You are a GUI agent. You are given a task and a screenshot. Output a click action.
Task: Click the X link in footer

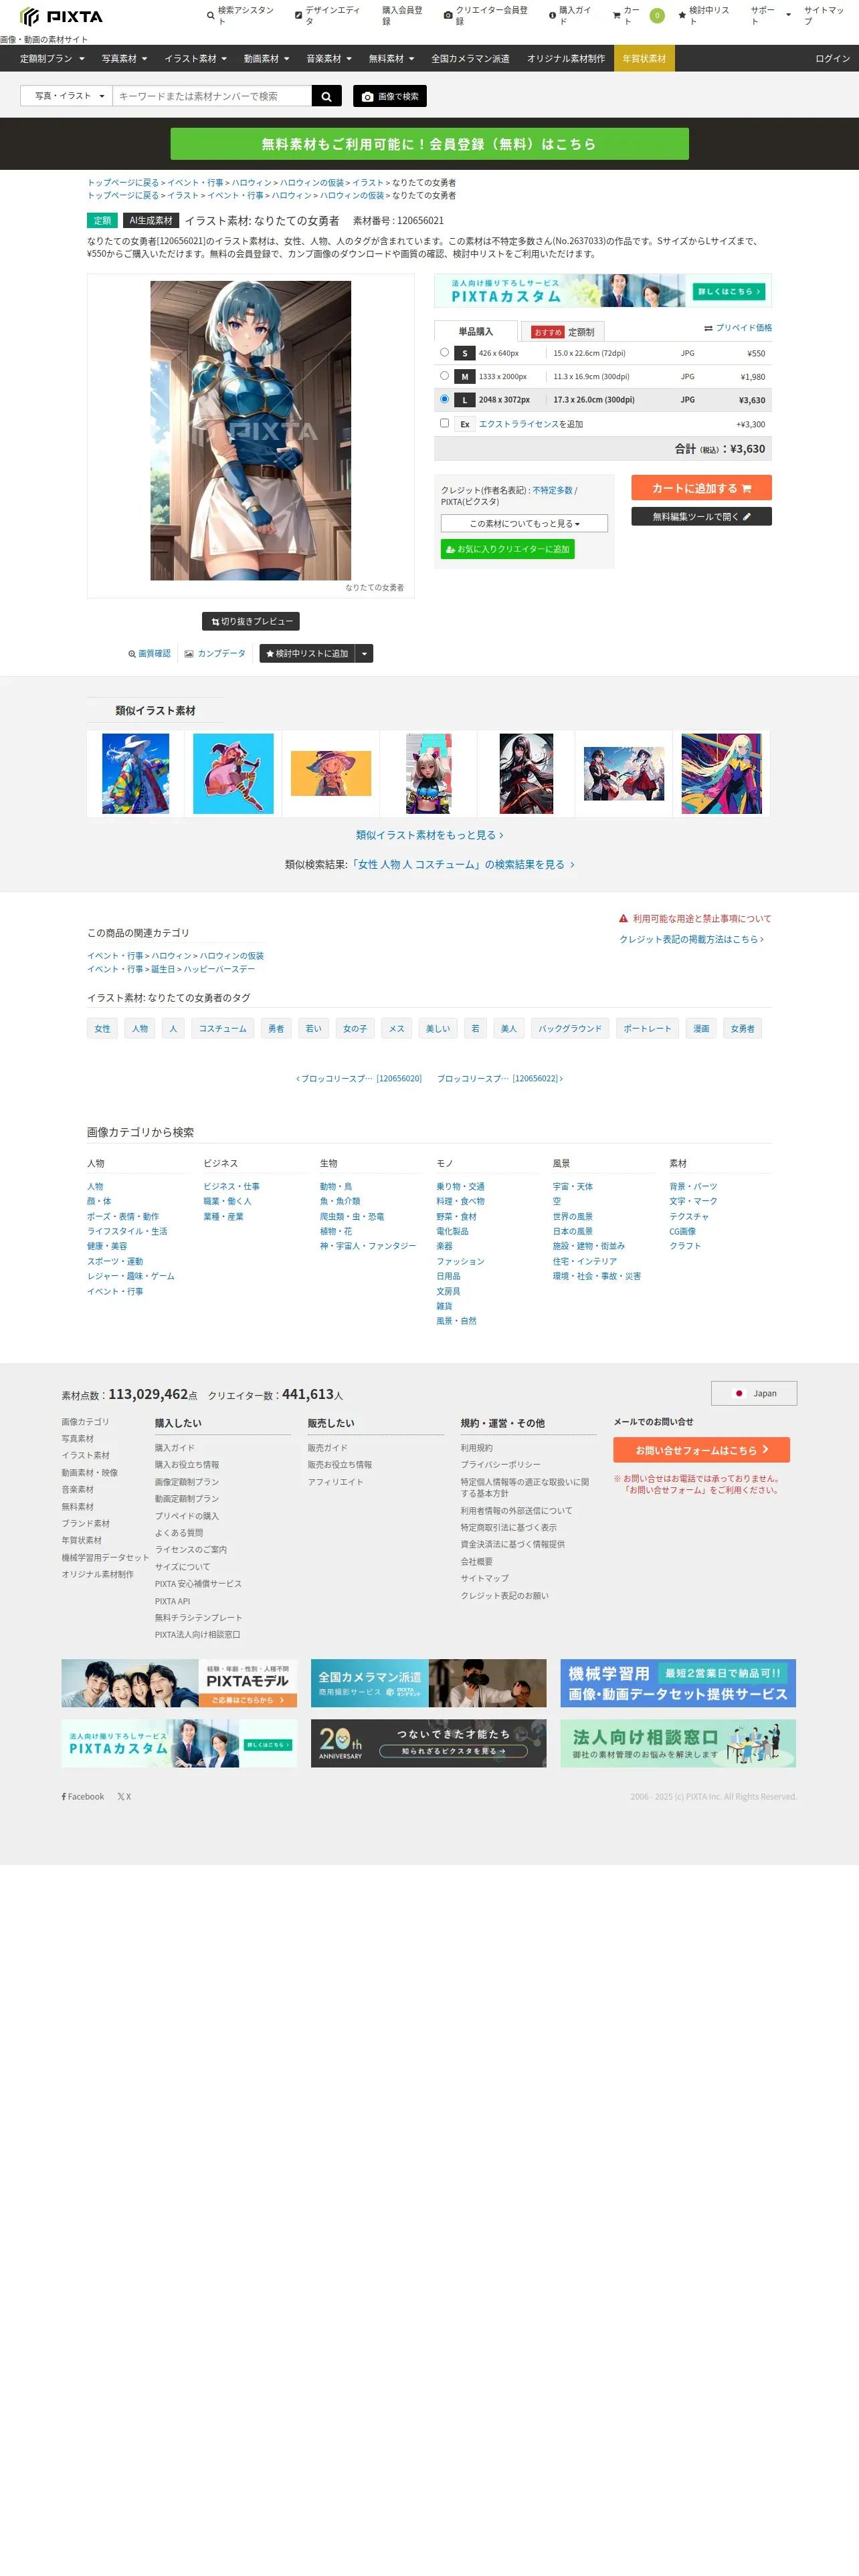(124, 1796)
